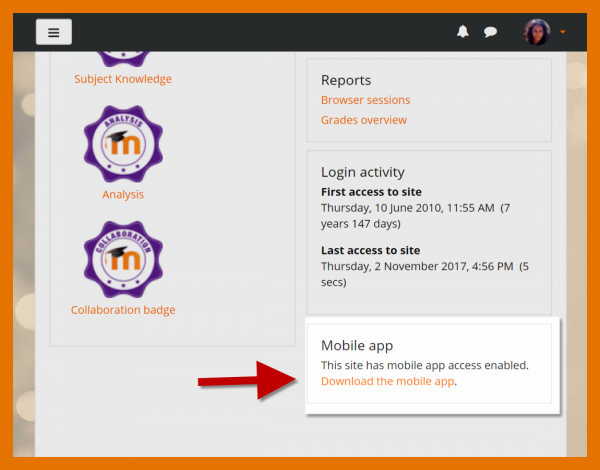Click the Analysis badge image
Viewport: 600px width, 470px height.
tap(123, 144)
